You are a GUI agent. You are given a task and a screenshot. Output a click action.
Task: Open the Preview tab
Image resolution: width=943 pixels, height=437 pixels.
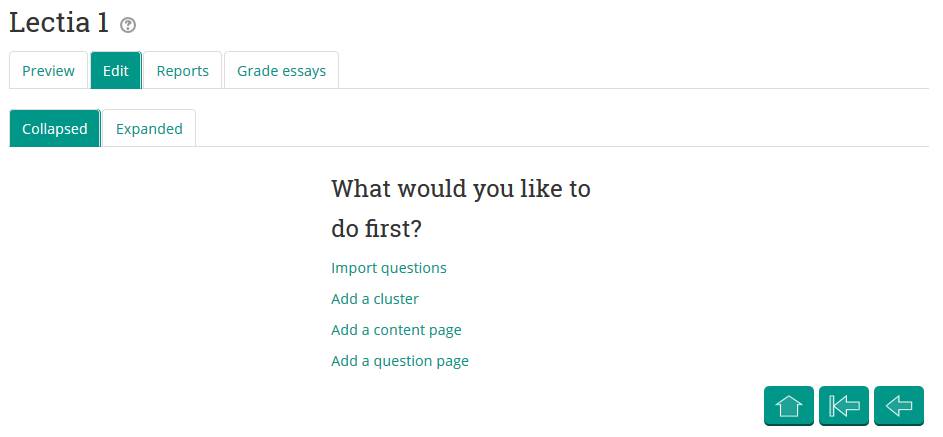(x=48, y=71)
